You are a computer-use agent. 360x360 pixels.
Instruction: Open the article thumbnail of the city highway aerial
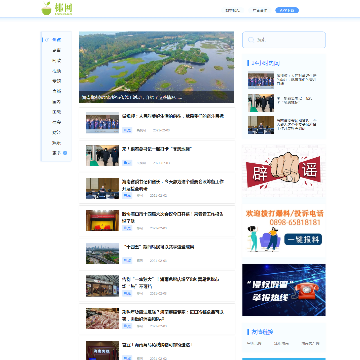[x=102, y=253]
